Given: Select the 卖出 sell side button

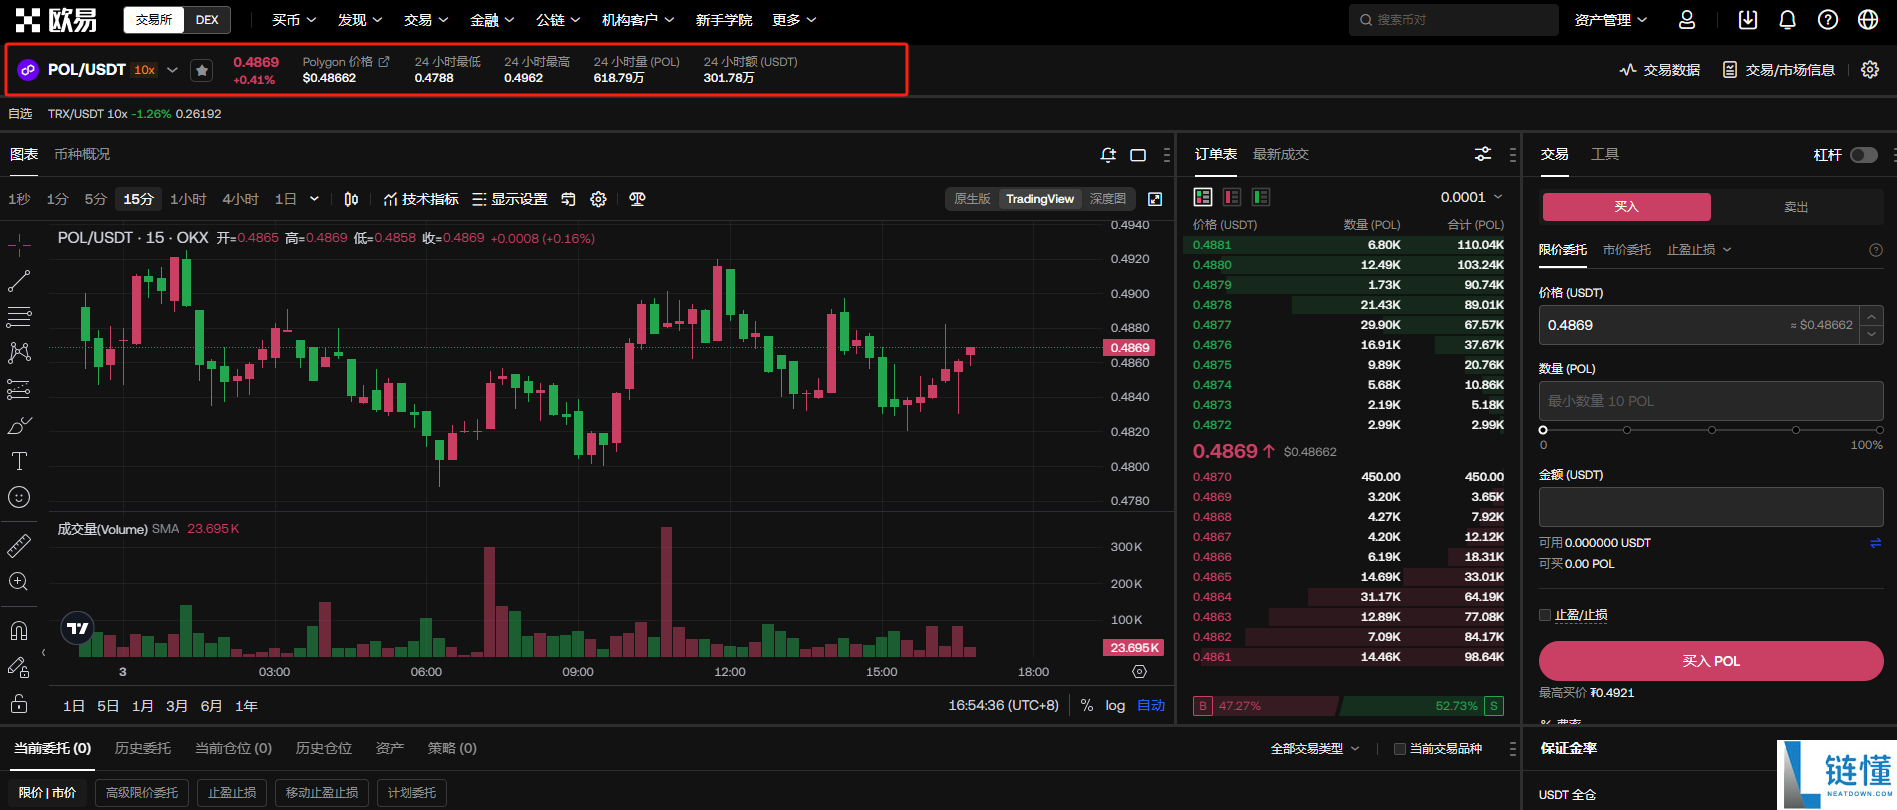Looking at the screenshot, I should [x=1796, y=207].
